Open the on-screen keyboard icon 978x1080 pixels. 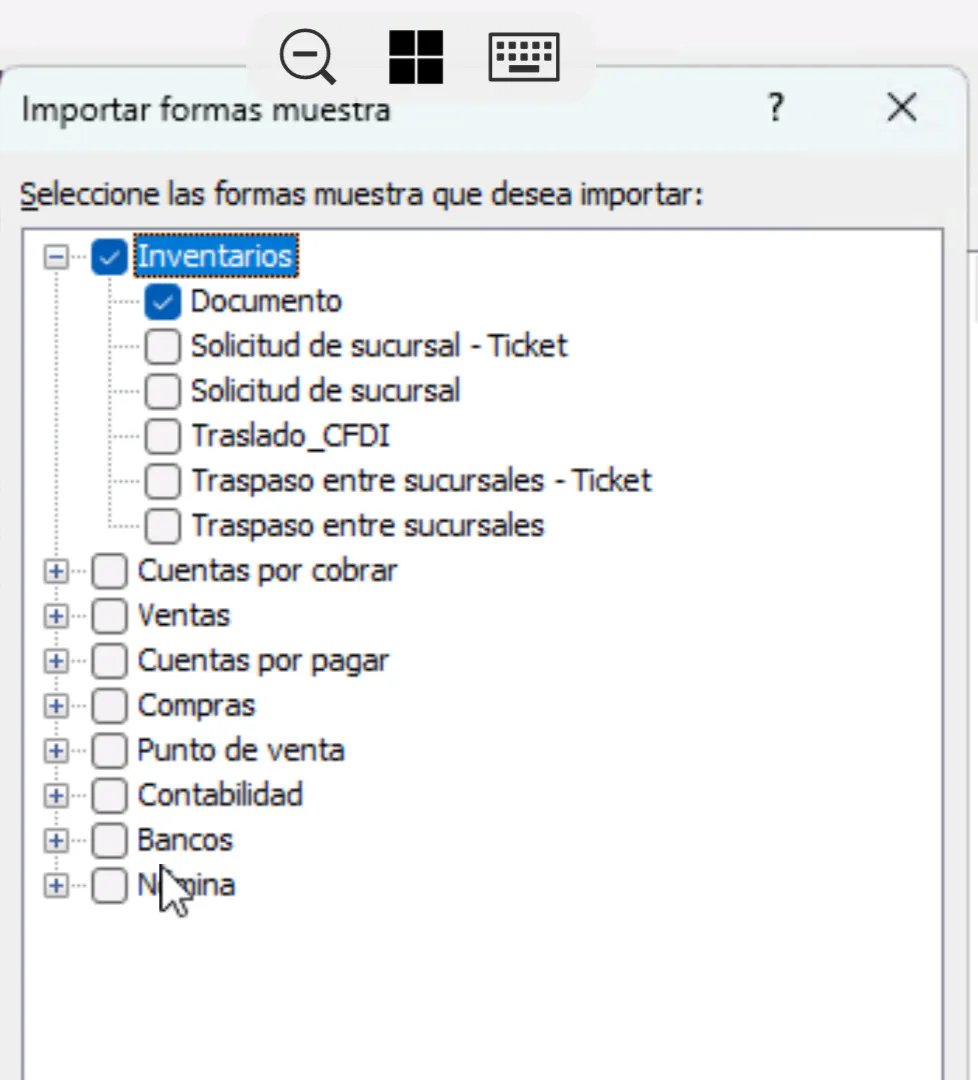pyautogui.click(x=524, y=56)
